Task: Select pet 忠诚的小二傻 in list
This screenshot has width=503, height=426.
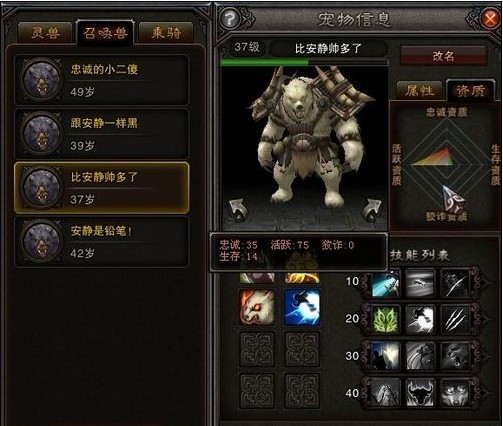Action: [x=102, y=80]
